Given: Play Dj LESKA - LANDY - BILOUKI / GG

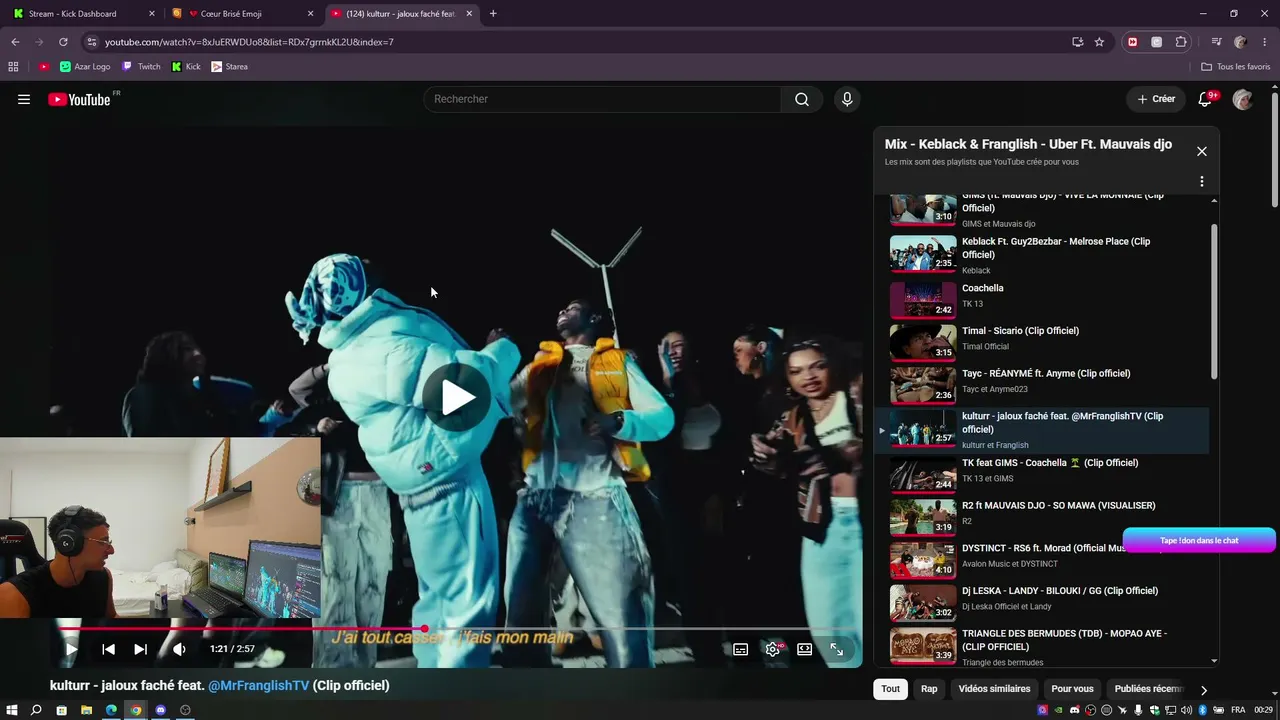Looking at the screenshot, I should [x=1042, y=602].
